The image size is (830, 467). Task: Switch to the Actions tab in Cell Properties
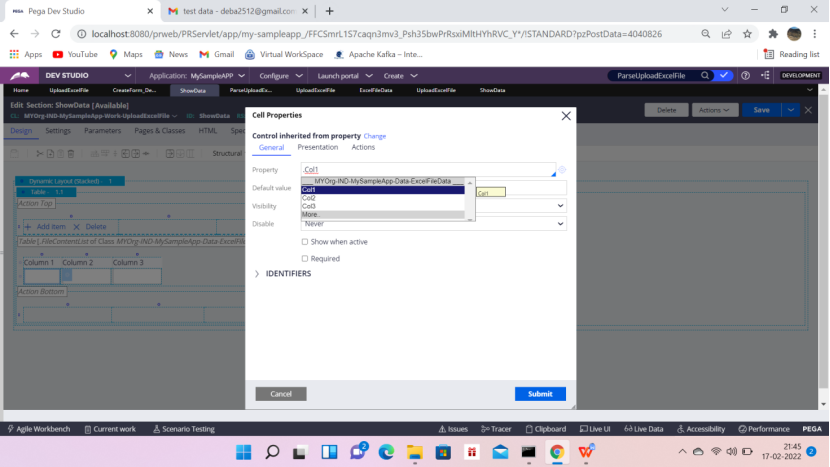[x=363, y=147]
